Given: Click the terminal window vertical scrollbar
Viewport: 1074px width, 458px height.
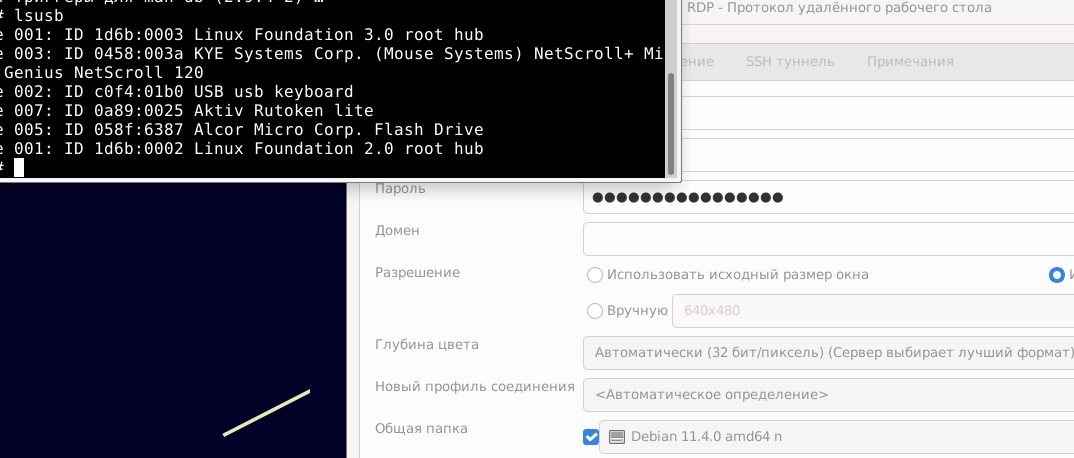Looking at the screenshot, I should coord(671,123).
